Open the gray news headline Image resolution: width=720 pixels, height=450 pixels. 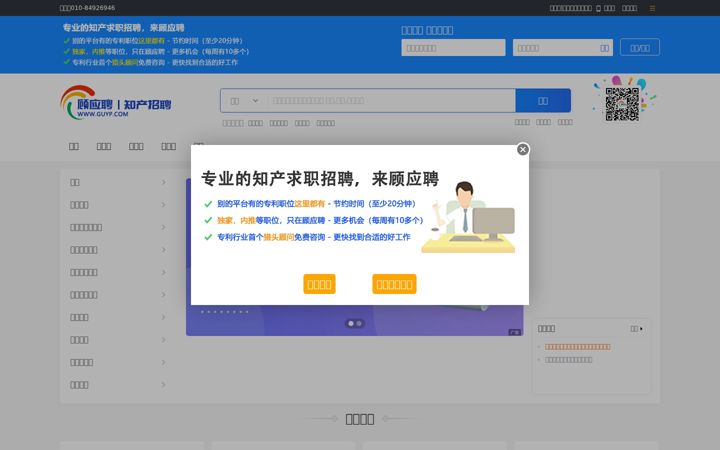[x=568, y=360]
